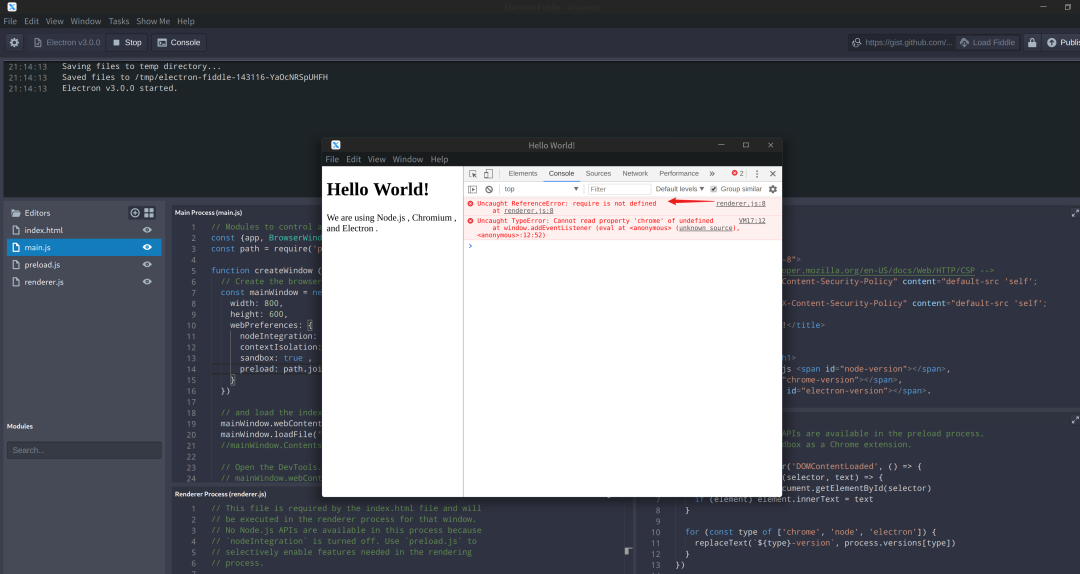This screenshot has width=1080, height=574.
Task: Open Tasks menu in Fiddle
Action: pyautogui.click(x=118, y=21)
